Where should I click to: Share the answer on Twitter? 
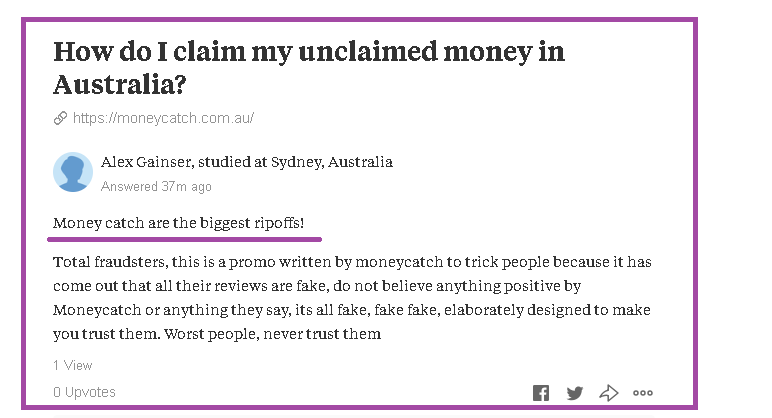tap(575, 393)
